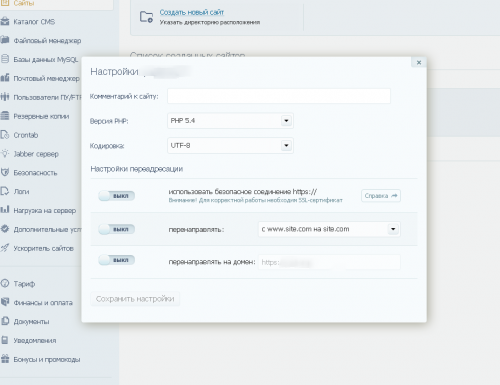Open Бонусы и промокоды menu item
The width and height of the screenshot is (500, 385).
tap(47, 359)
